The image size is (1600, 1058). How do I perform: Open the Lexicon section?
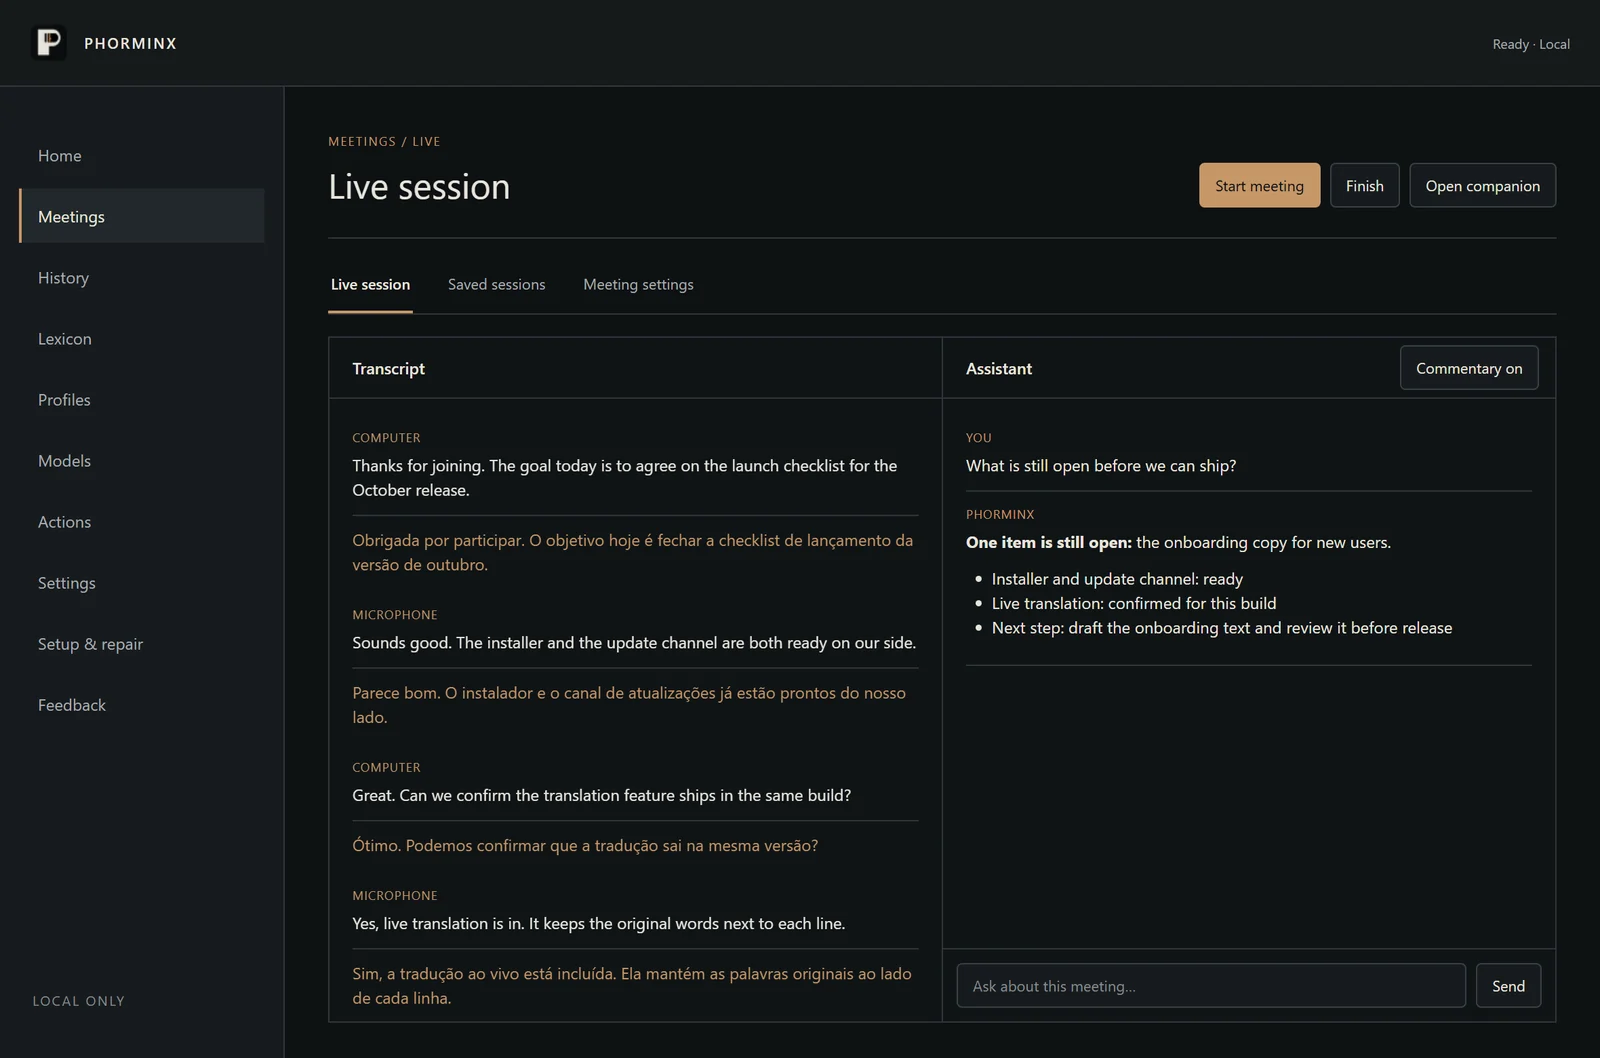(141, 339)
